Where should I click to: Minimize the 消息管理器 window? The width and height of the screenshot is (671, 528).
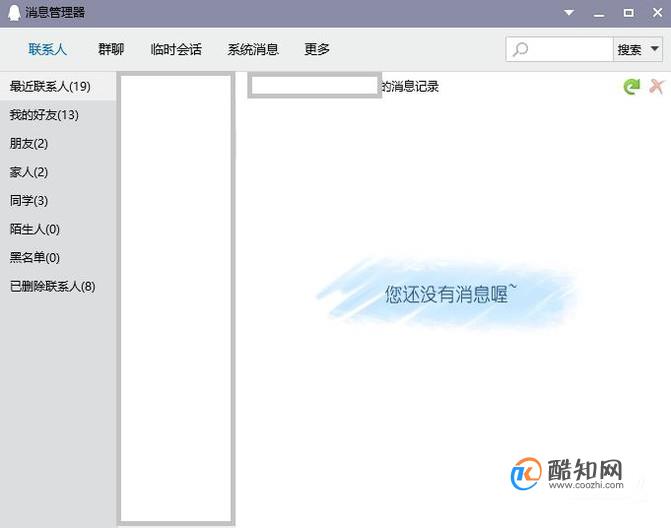(599, 13)
